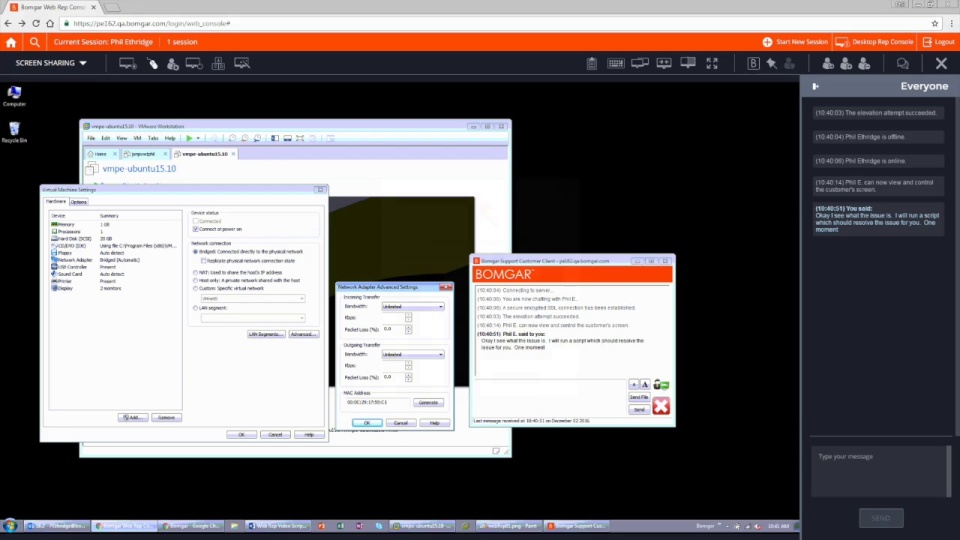Open the VM menu in VMware Workstation
Image resolution: width=960 pixels, height=540 pixels.
137,138
